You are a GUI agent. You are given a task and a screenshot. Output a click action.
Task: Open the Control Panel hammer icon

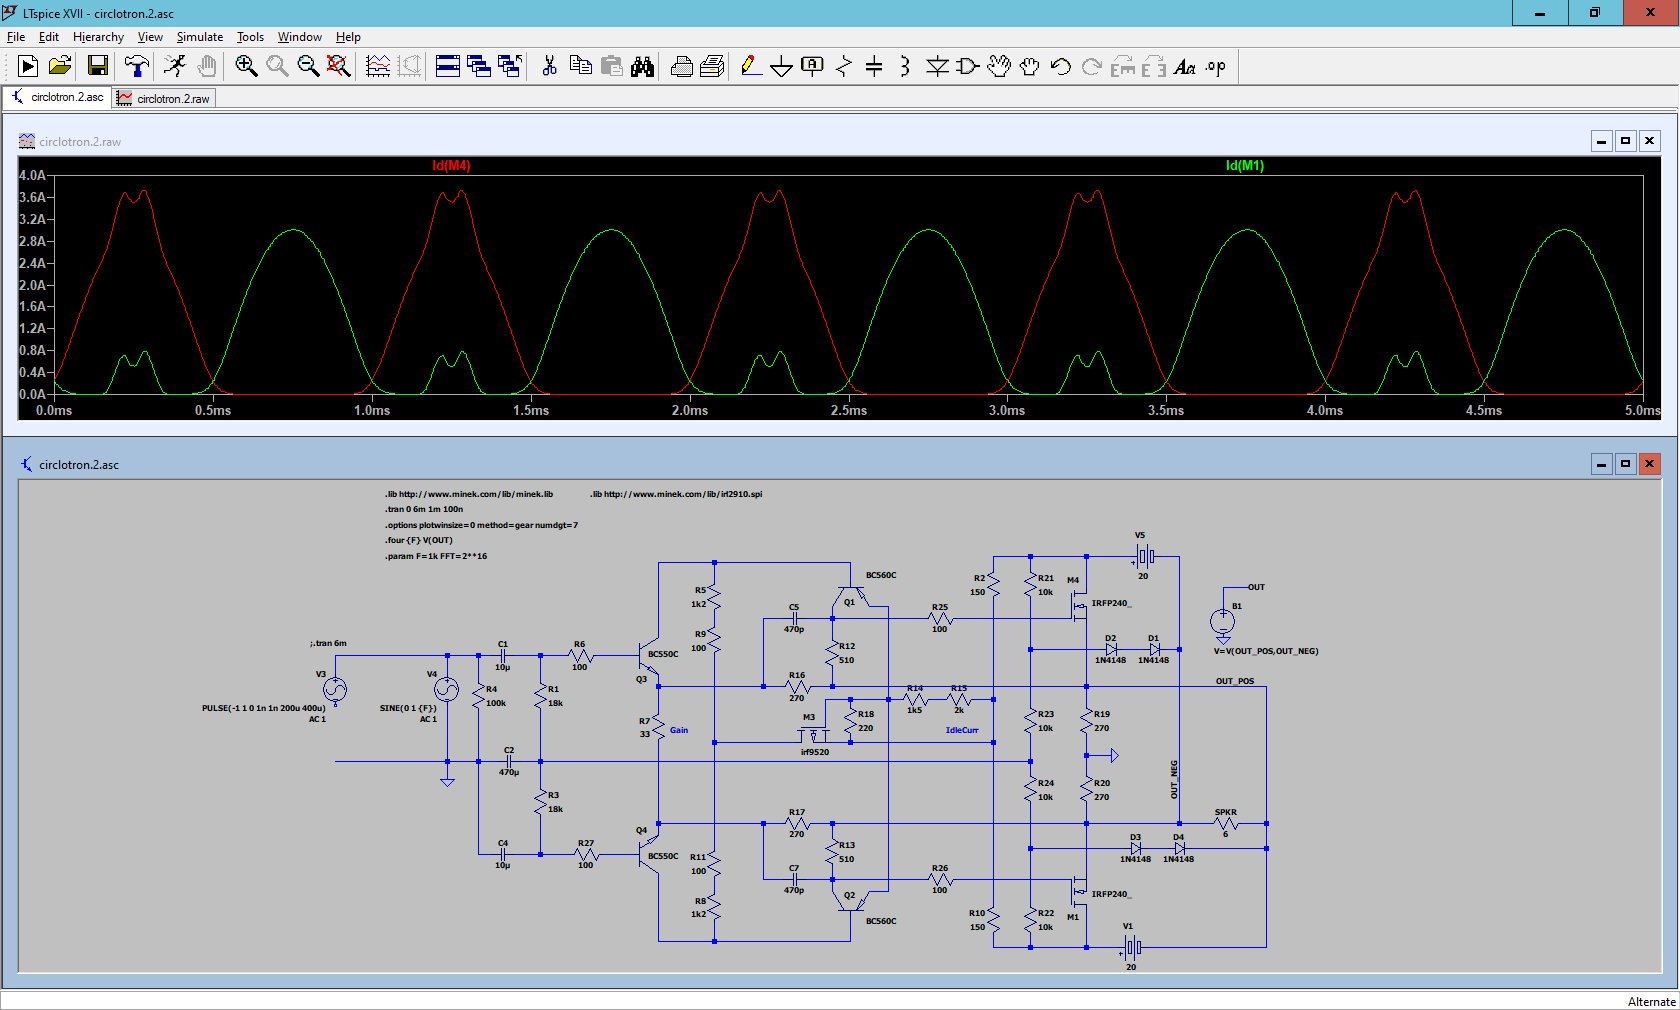tap(136, 66)
